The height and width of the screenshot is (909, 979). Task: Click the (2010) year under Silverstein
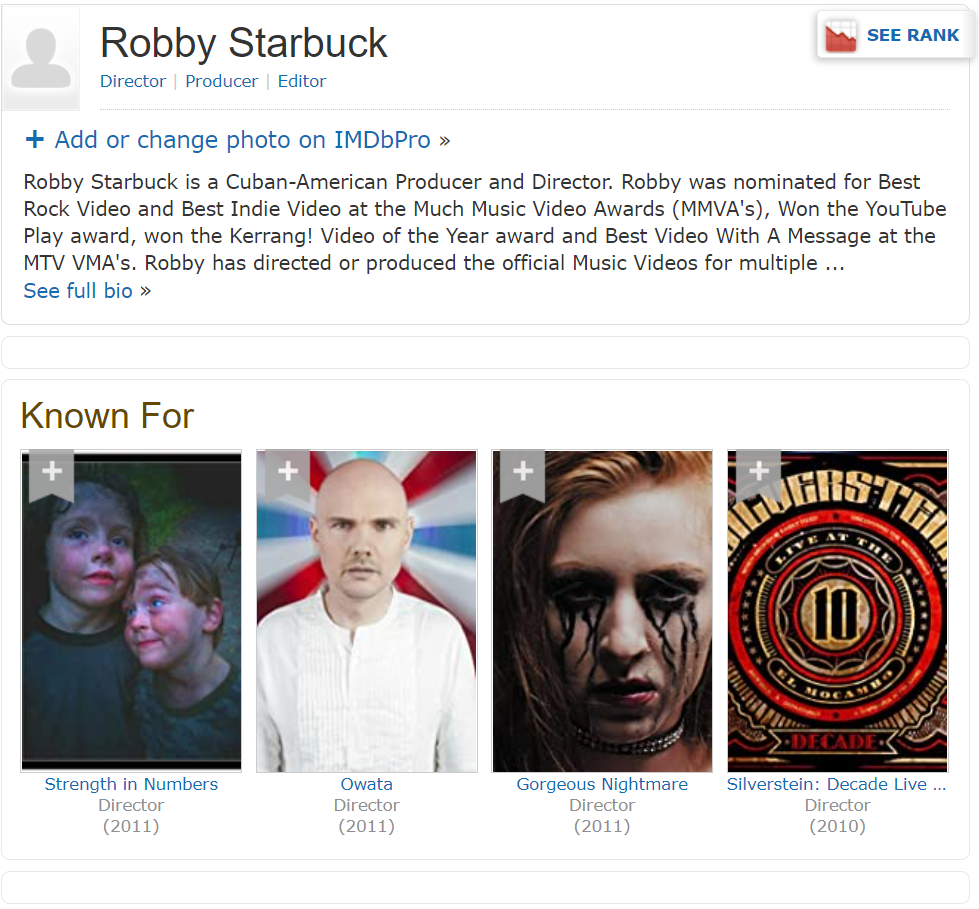coord(837,827)
